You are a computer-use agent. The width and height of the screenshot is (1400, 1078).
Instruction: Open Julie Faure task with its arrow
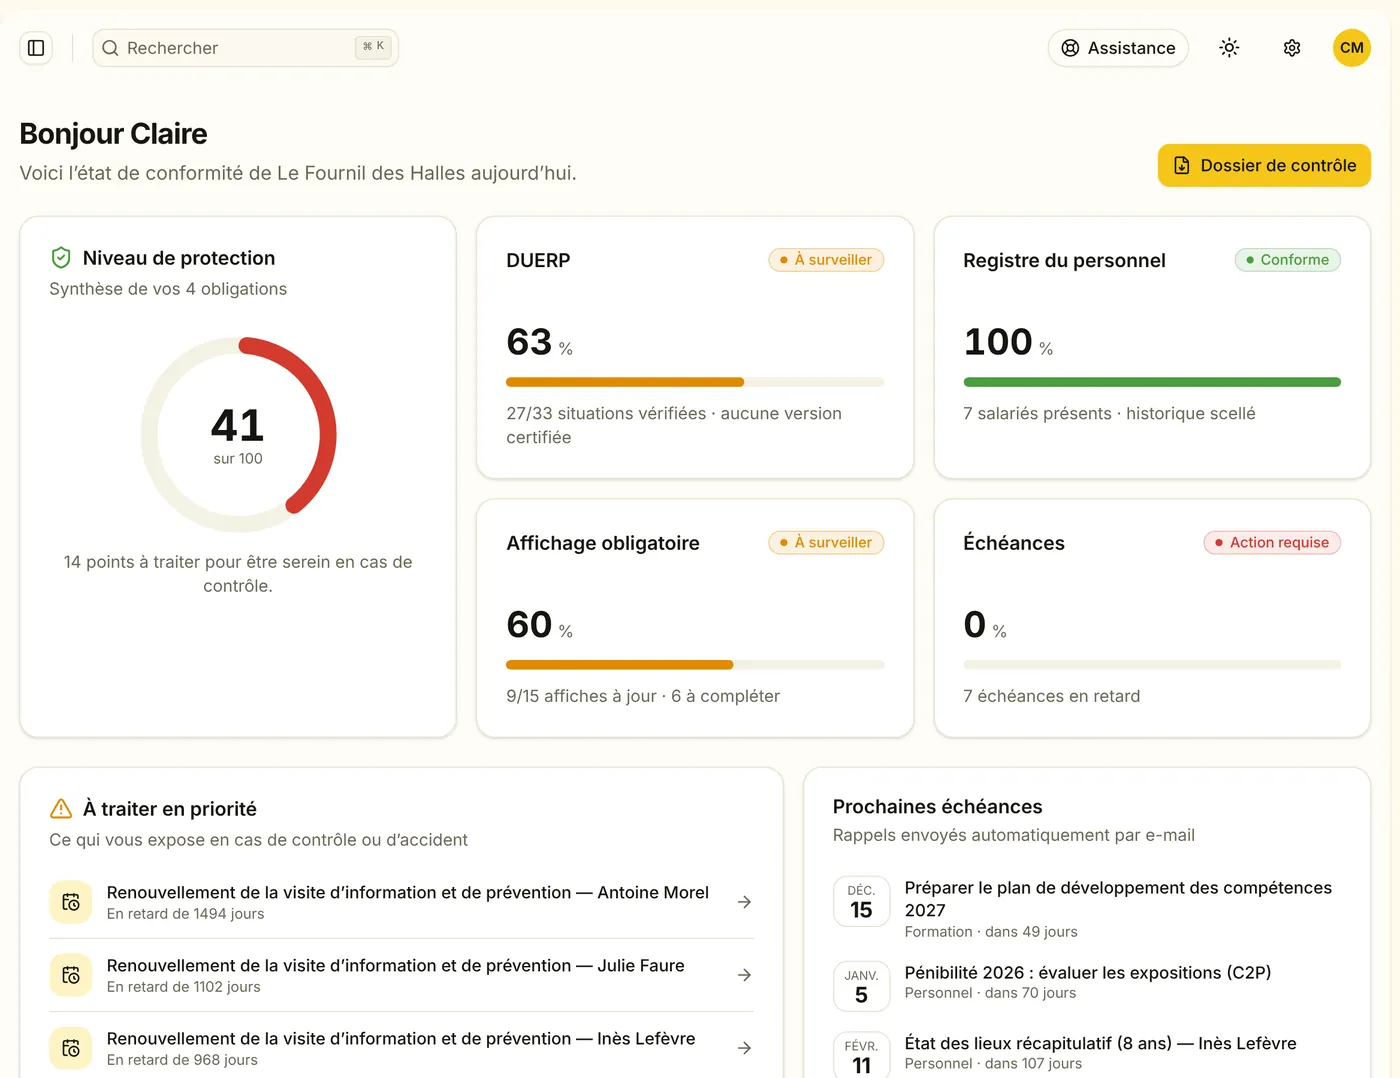[744, 975]
